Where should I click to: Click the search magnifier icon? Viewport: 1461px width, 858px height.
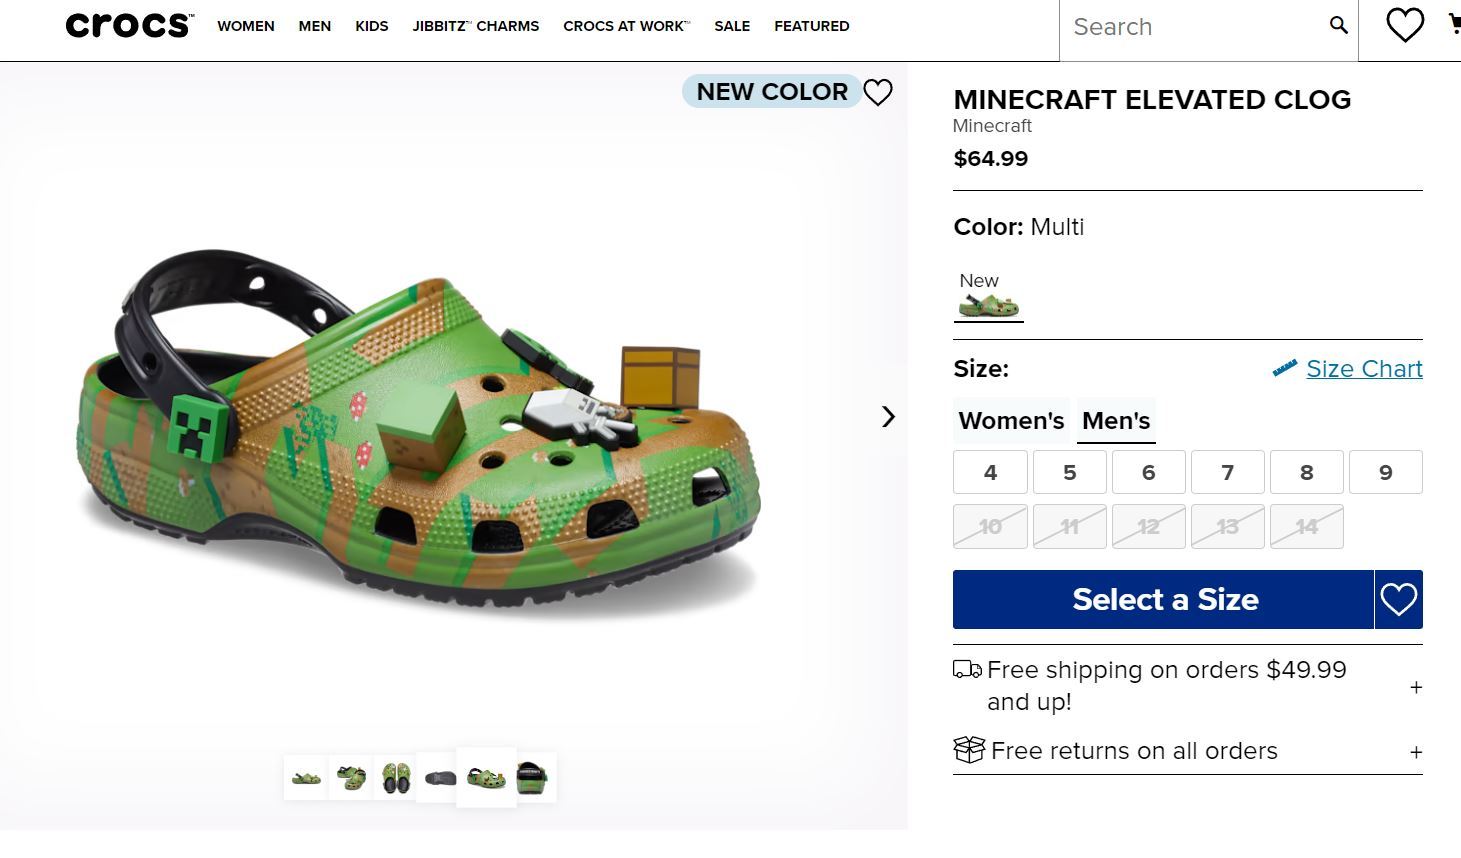coord(1338,26)
